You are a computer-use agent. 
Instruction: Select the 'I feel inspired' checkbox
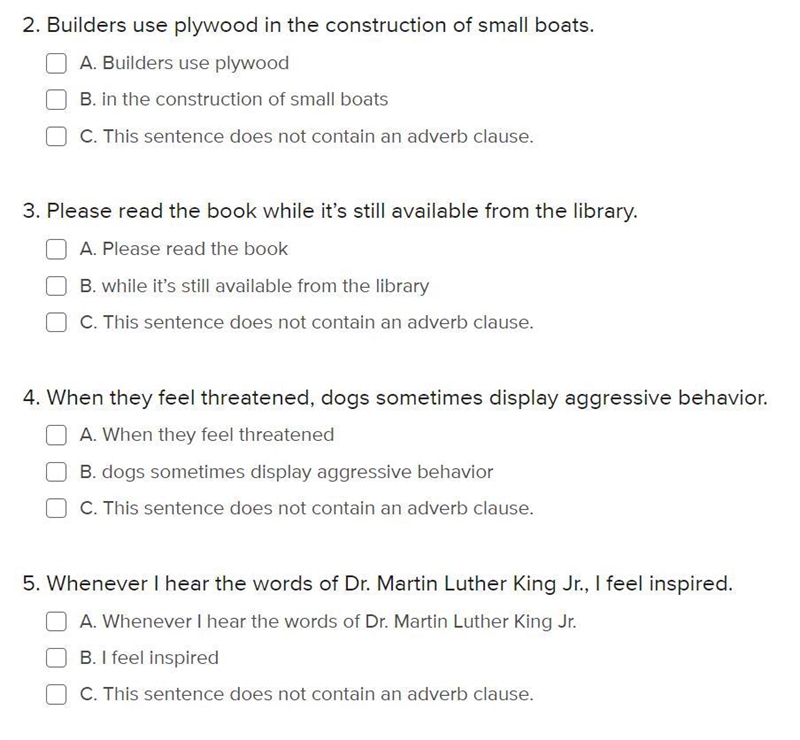click(56, 657)
